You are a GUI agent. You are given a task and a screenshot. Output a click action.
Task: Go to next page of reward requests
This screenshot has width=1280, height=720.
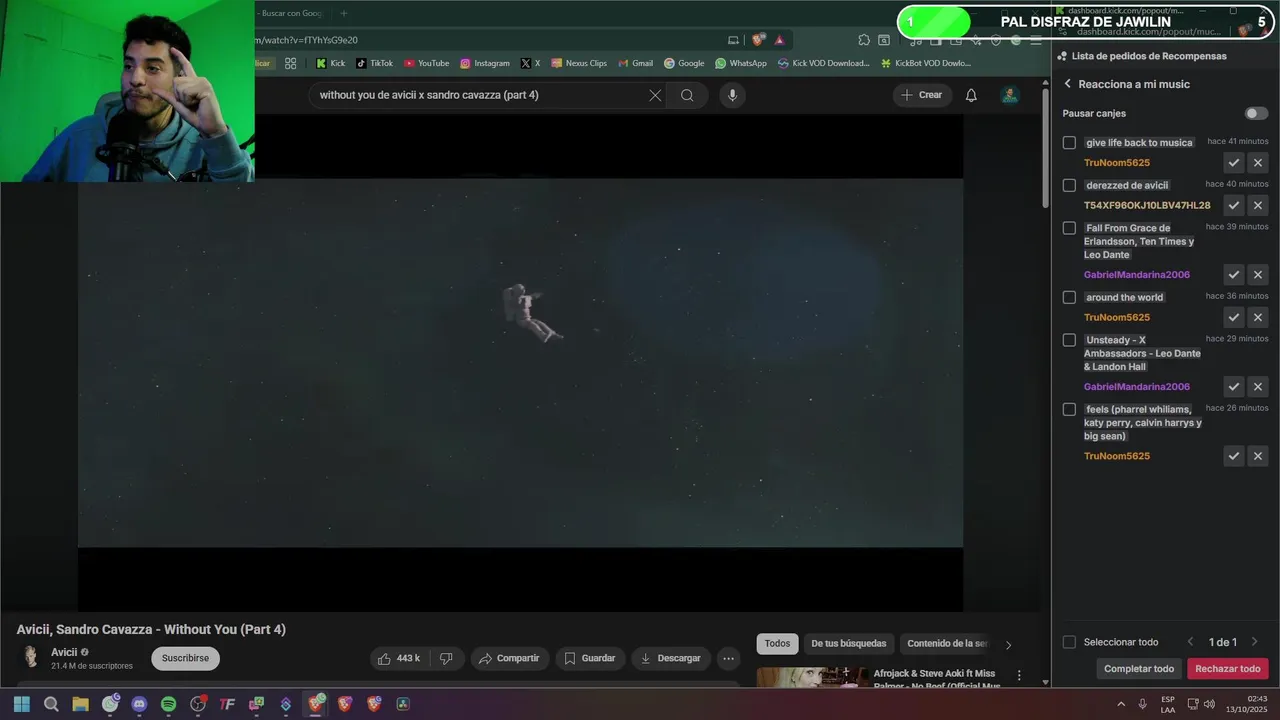point(1254,642)
